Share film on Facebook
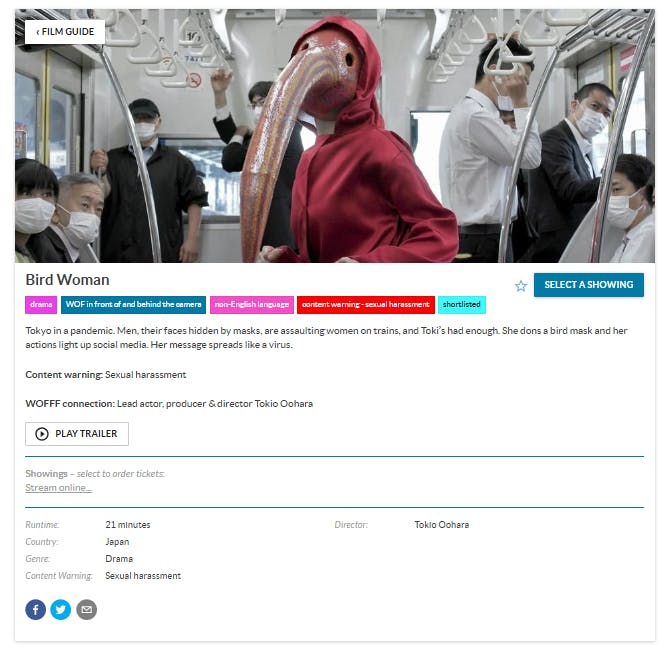The height and width of the screenshot is (649, 671). (x=36, y=609)
